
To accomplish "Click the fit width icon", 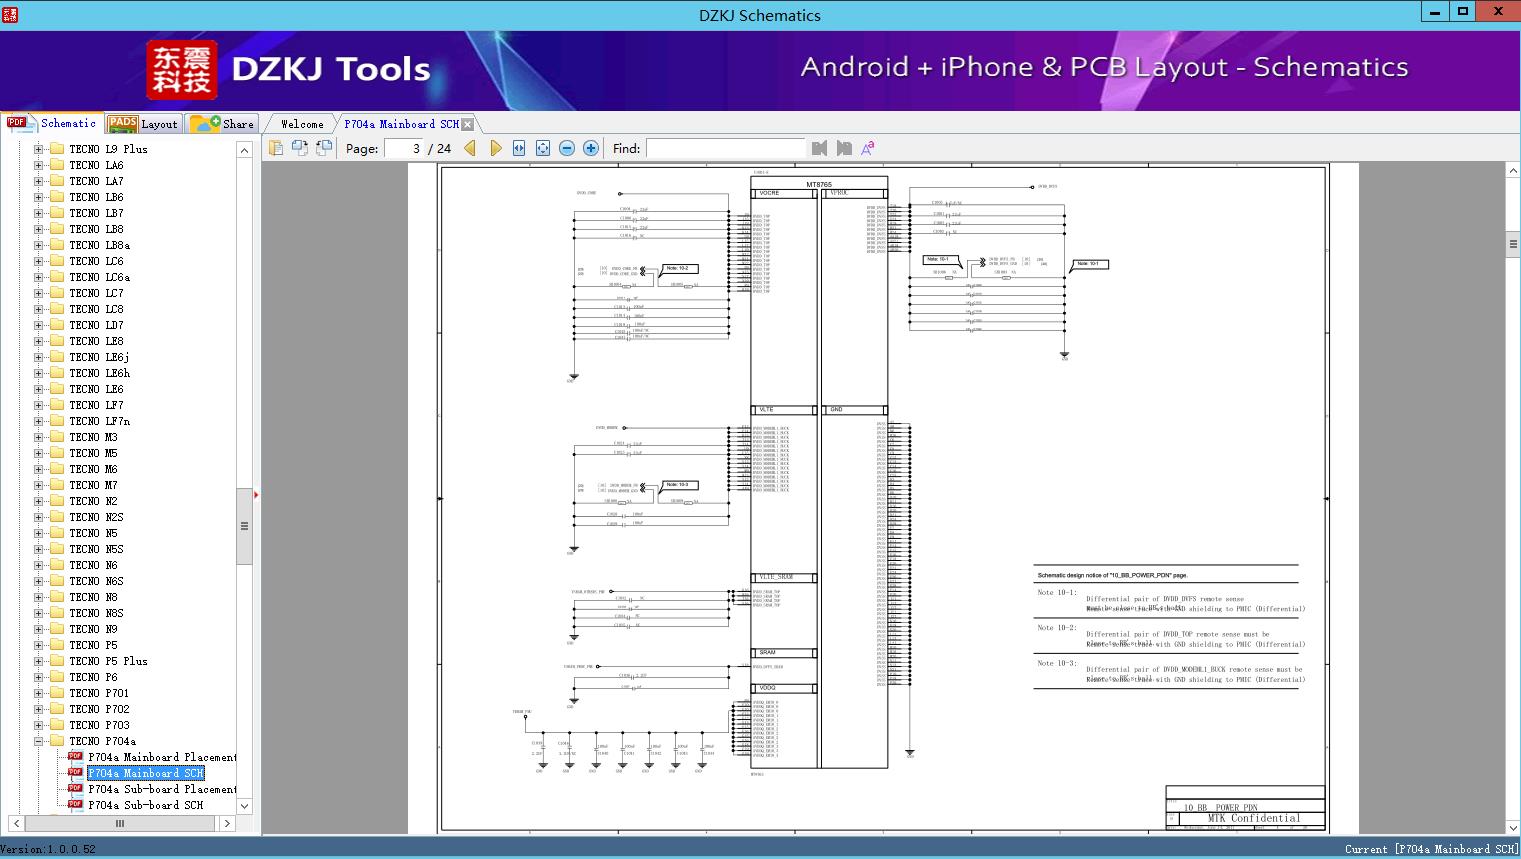I will [519, 148].
